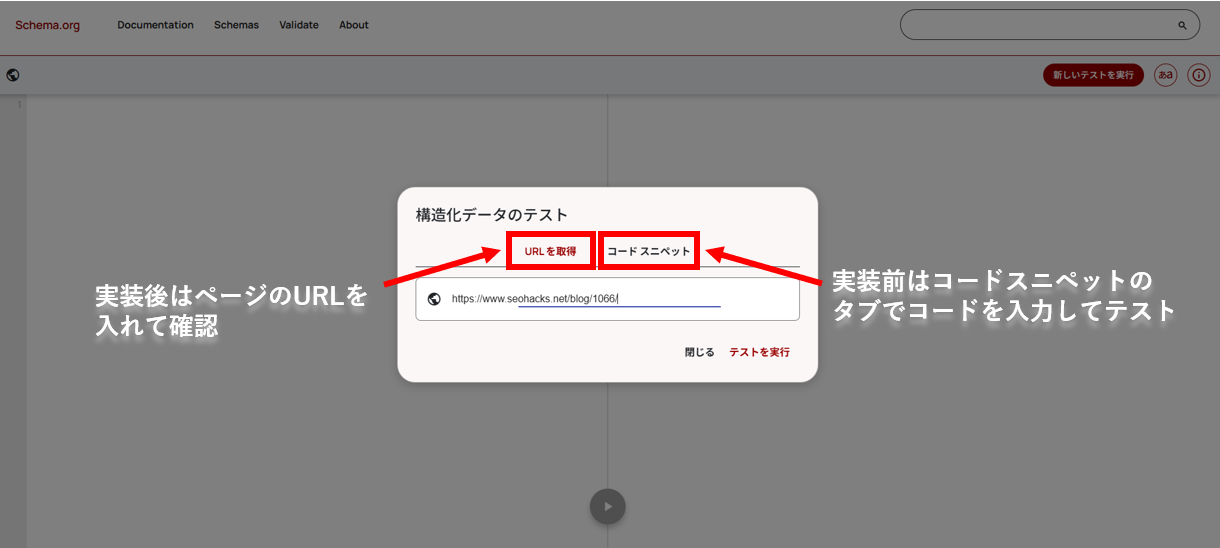
Task: Dismiss the dialog with 閉じる
Action: tap(700, 352)
